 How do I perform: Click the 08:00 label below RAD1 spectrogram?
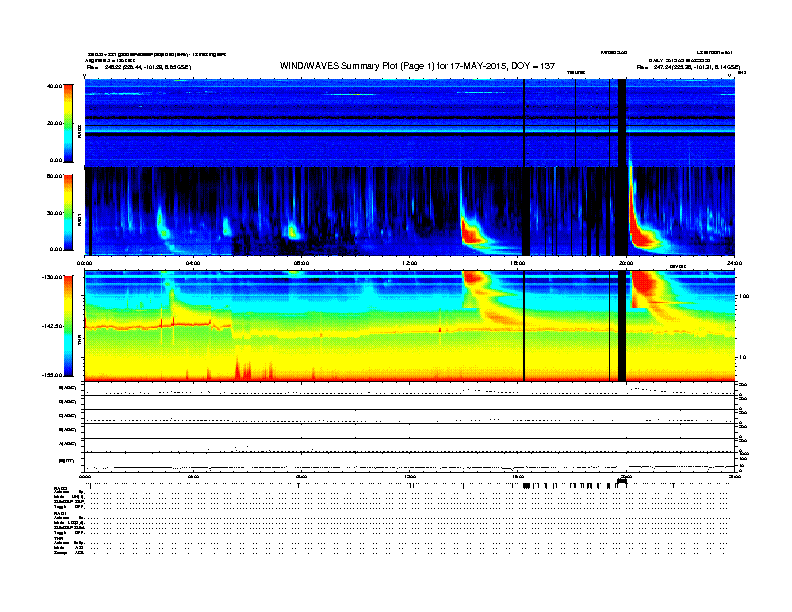tap(301, 263)
